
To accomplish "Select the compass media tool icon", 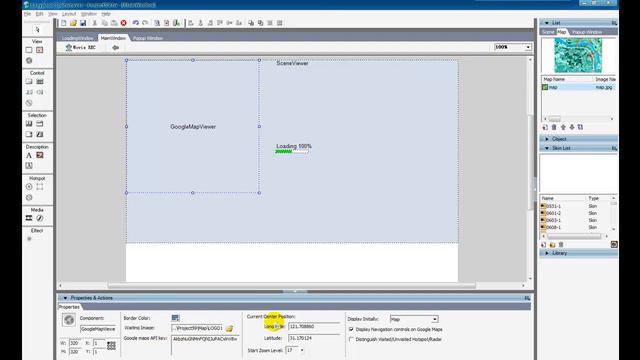I will pos(40,218).
